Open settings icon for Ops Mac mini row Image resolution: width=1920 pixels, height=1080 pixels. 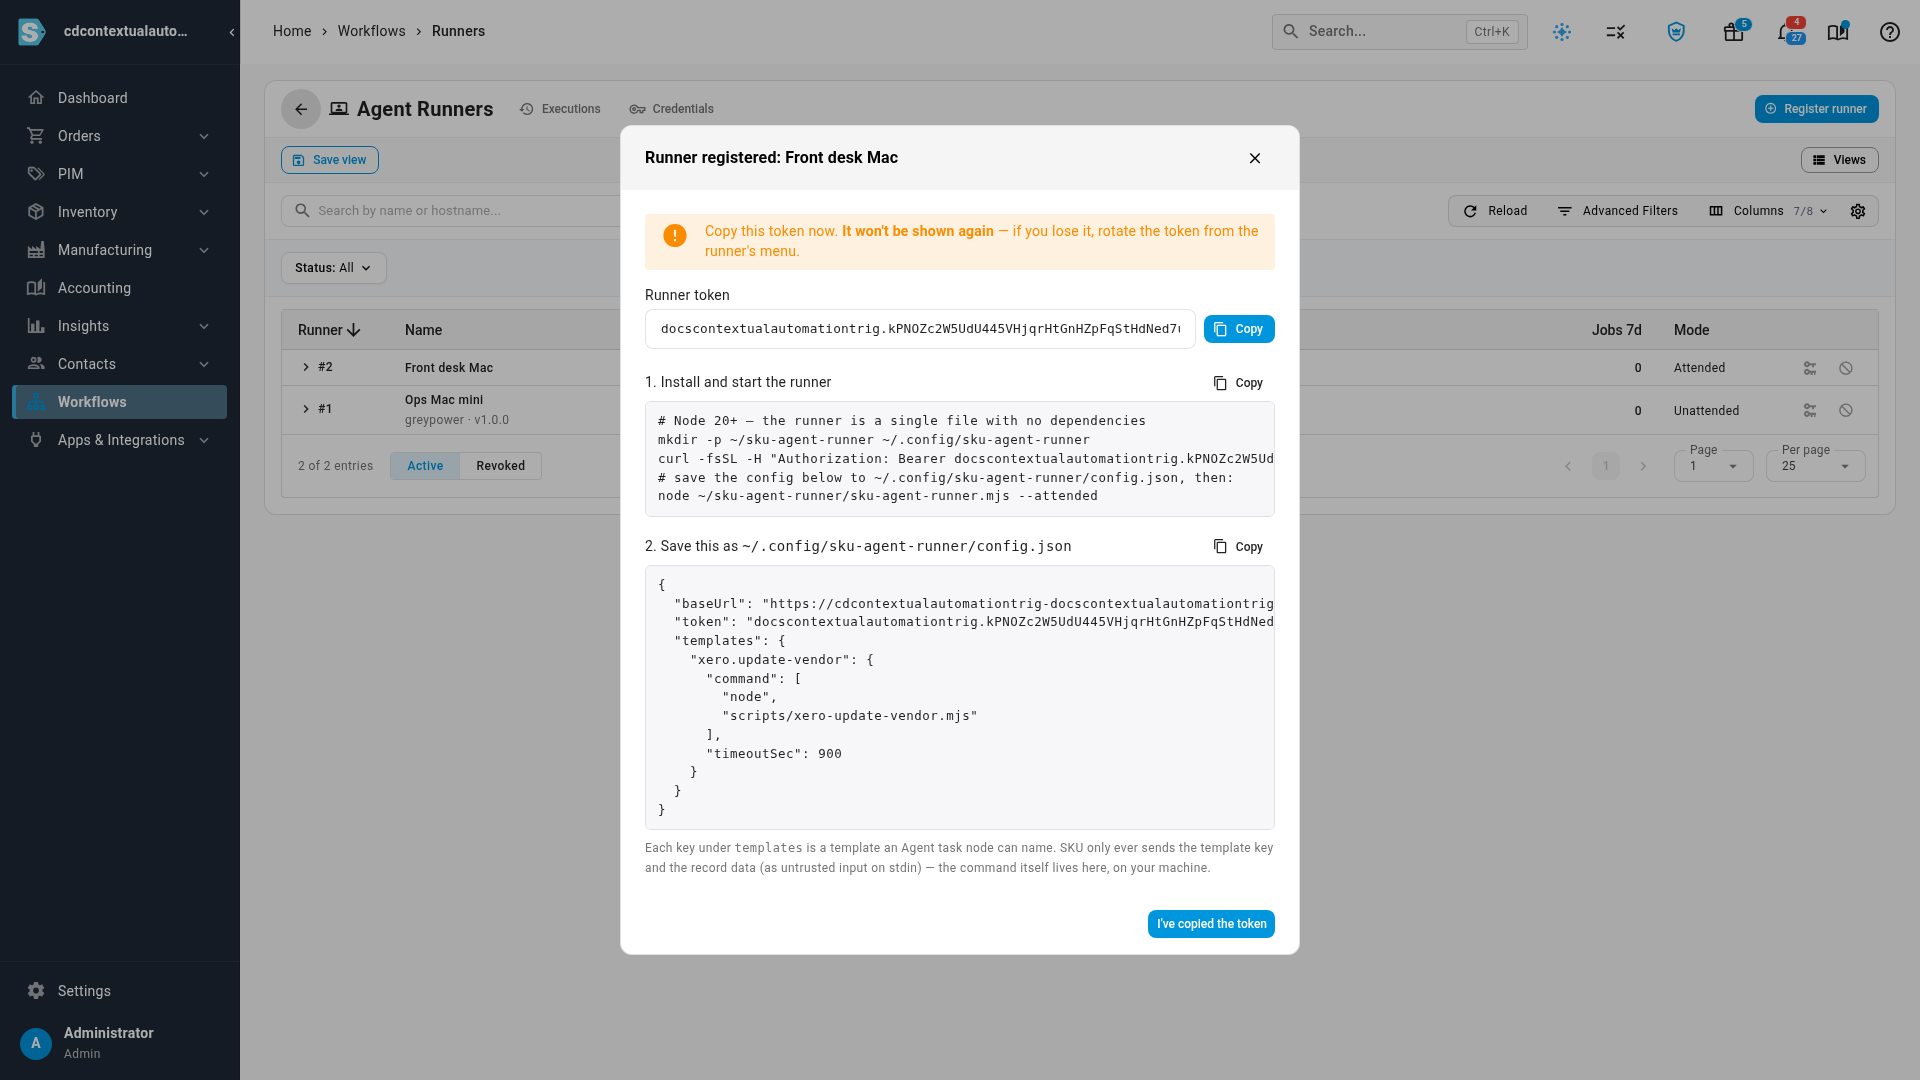[x=1810, y=410]
